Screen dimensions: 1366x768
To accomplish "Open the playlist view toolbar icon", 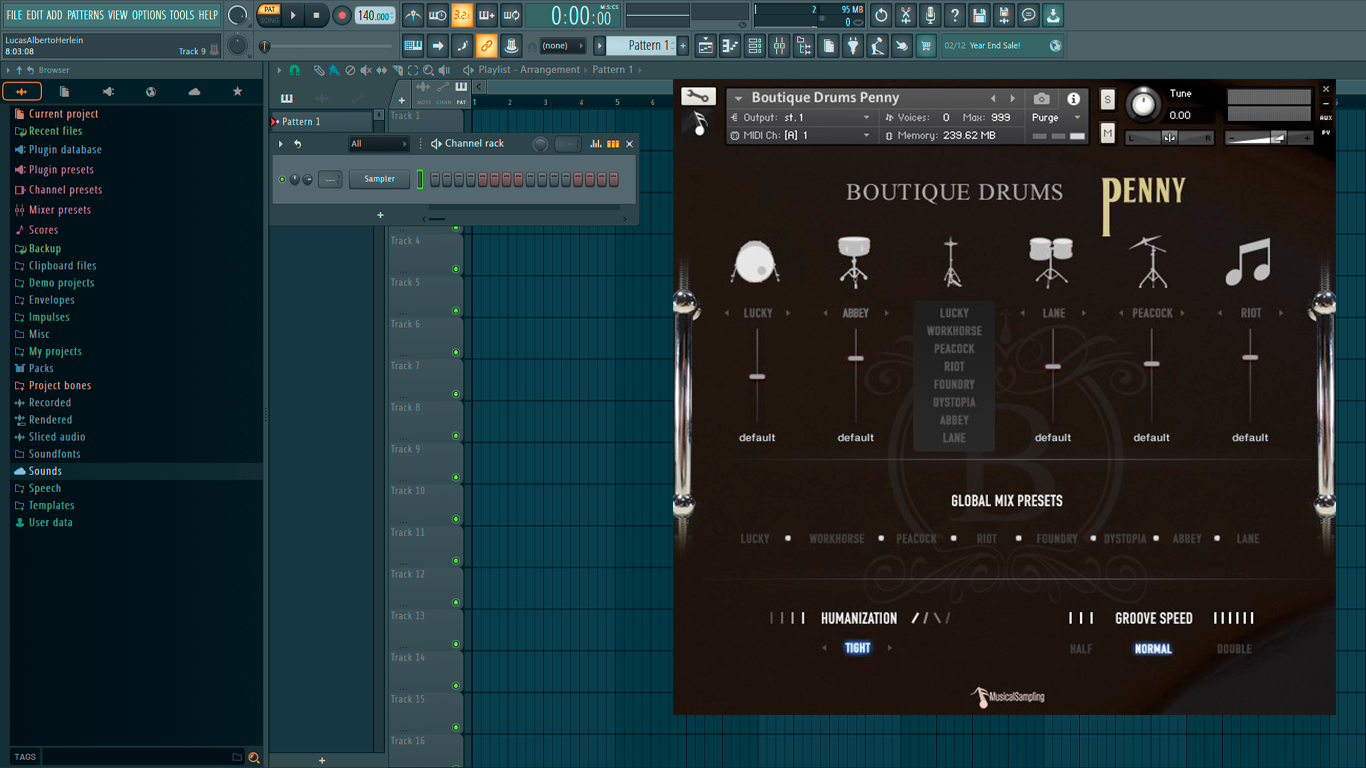I will click(x=706, y=45).
